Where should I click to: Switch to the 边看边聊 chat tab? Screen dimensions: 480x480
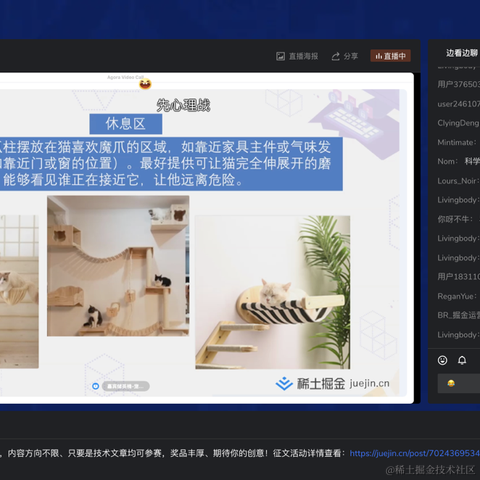point(462,53)
